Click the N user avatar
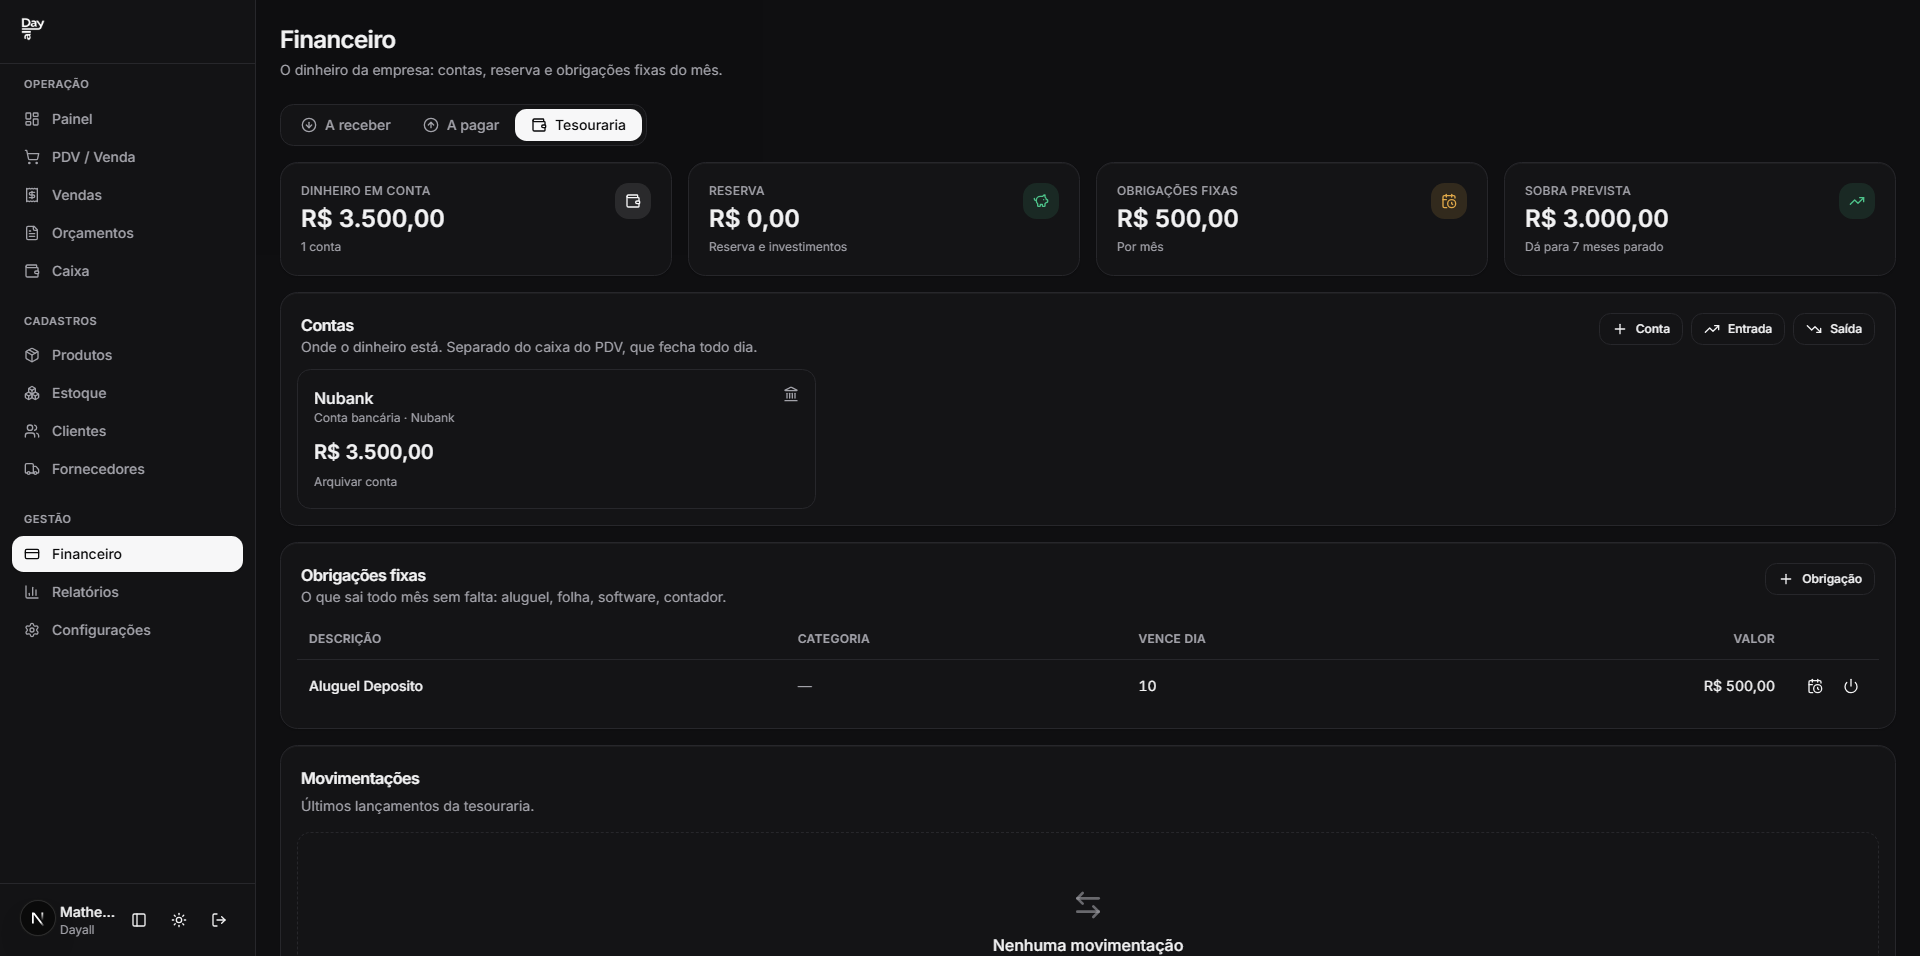The width and height of the screenshot is (1920, 956). coord(38,918)
